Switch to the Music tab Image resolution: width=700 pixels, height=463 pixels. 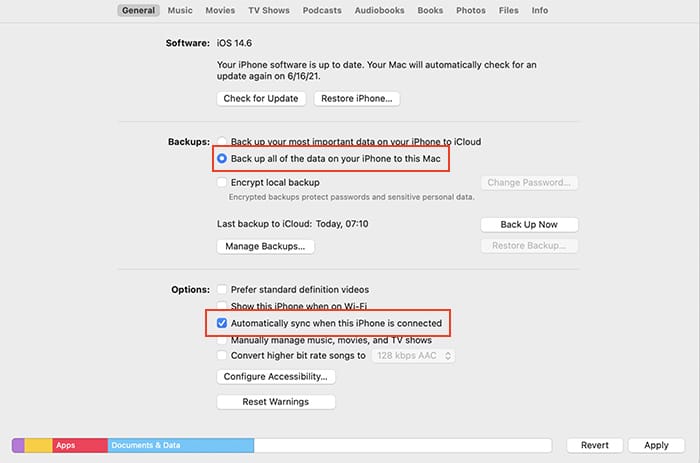click(x=180, y=10)
